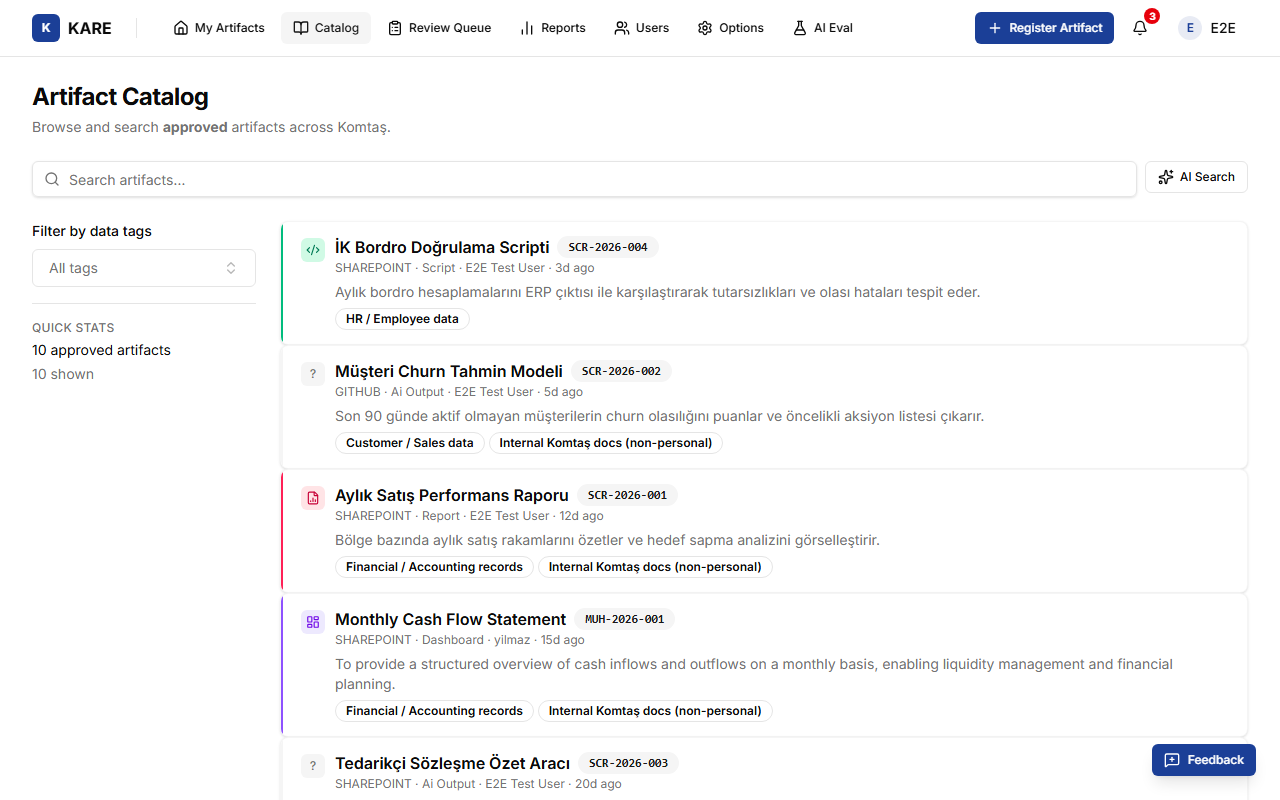
Task: Open the Feedback button
Action: pos(1204,760)
